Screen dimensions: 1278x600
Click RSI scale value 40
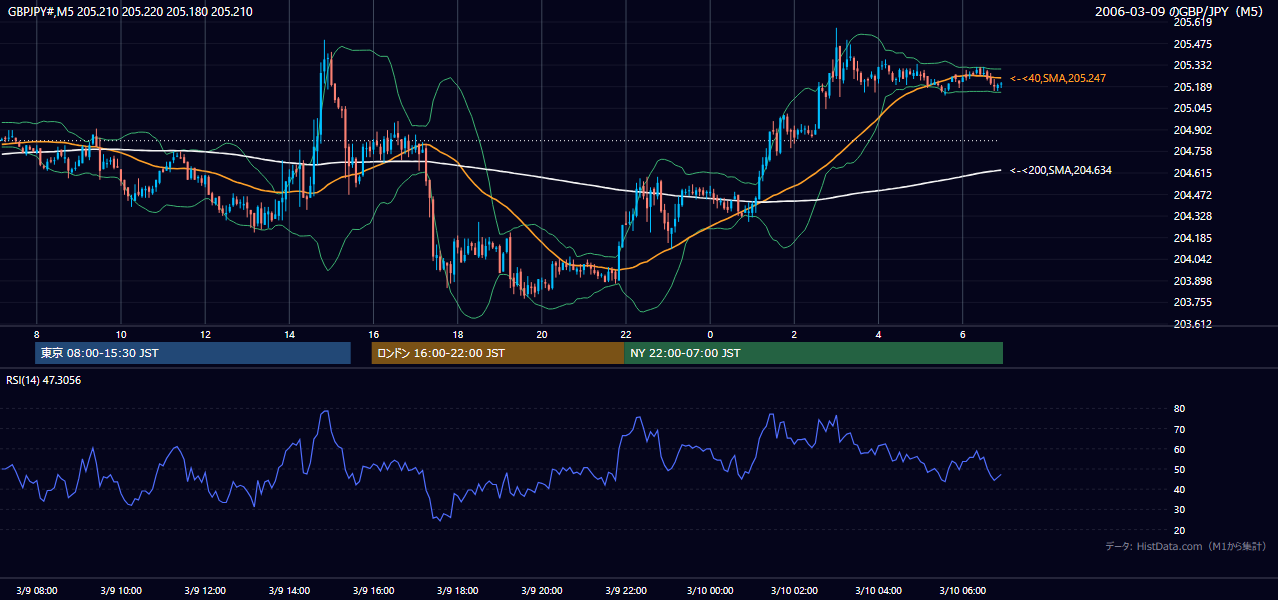pos(1180,489)
